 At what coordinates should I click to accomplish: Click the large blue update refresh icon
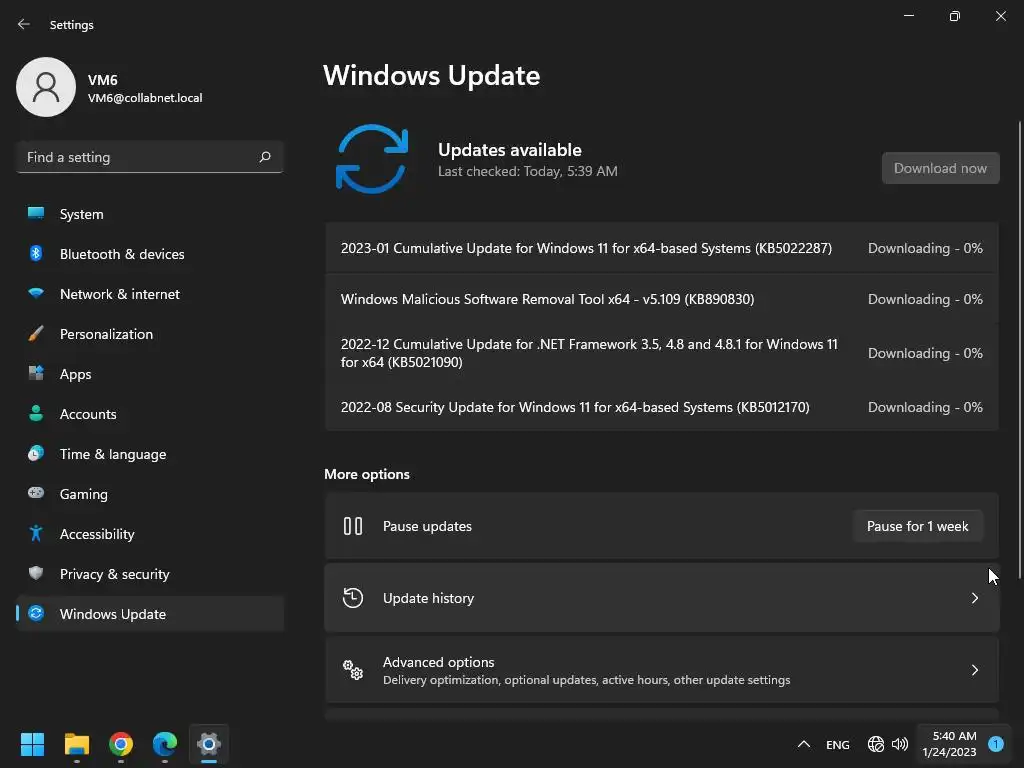click(372, 159)
